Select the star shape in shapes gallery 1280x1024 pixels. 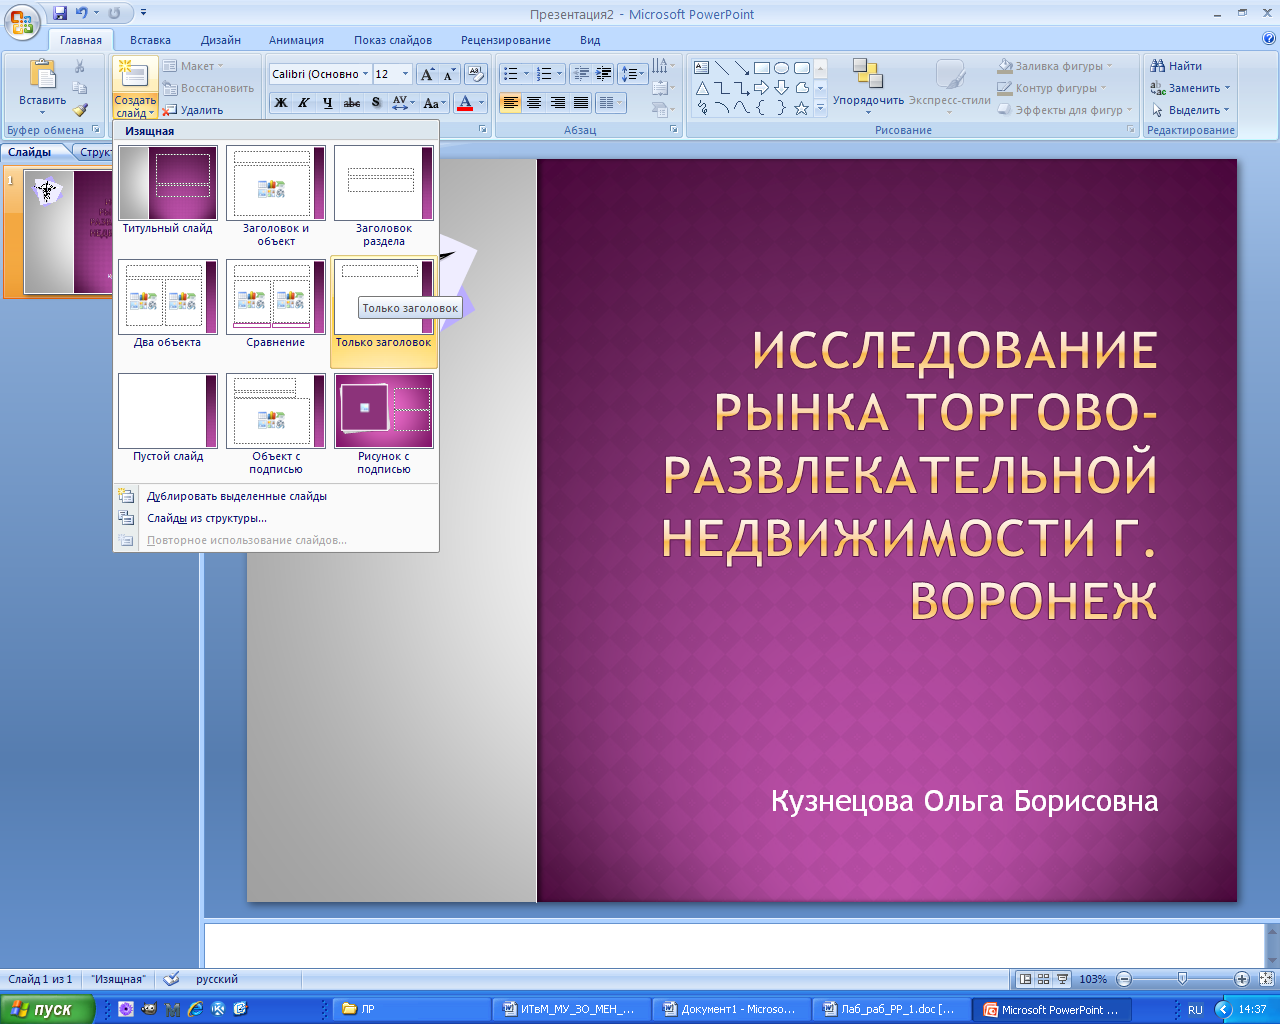click(x=801, y=108)
